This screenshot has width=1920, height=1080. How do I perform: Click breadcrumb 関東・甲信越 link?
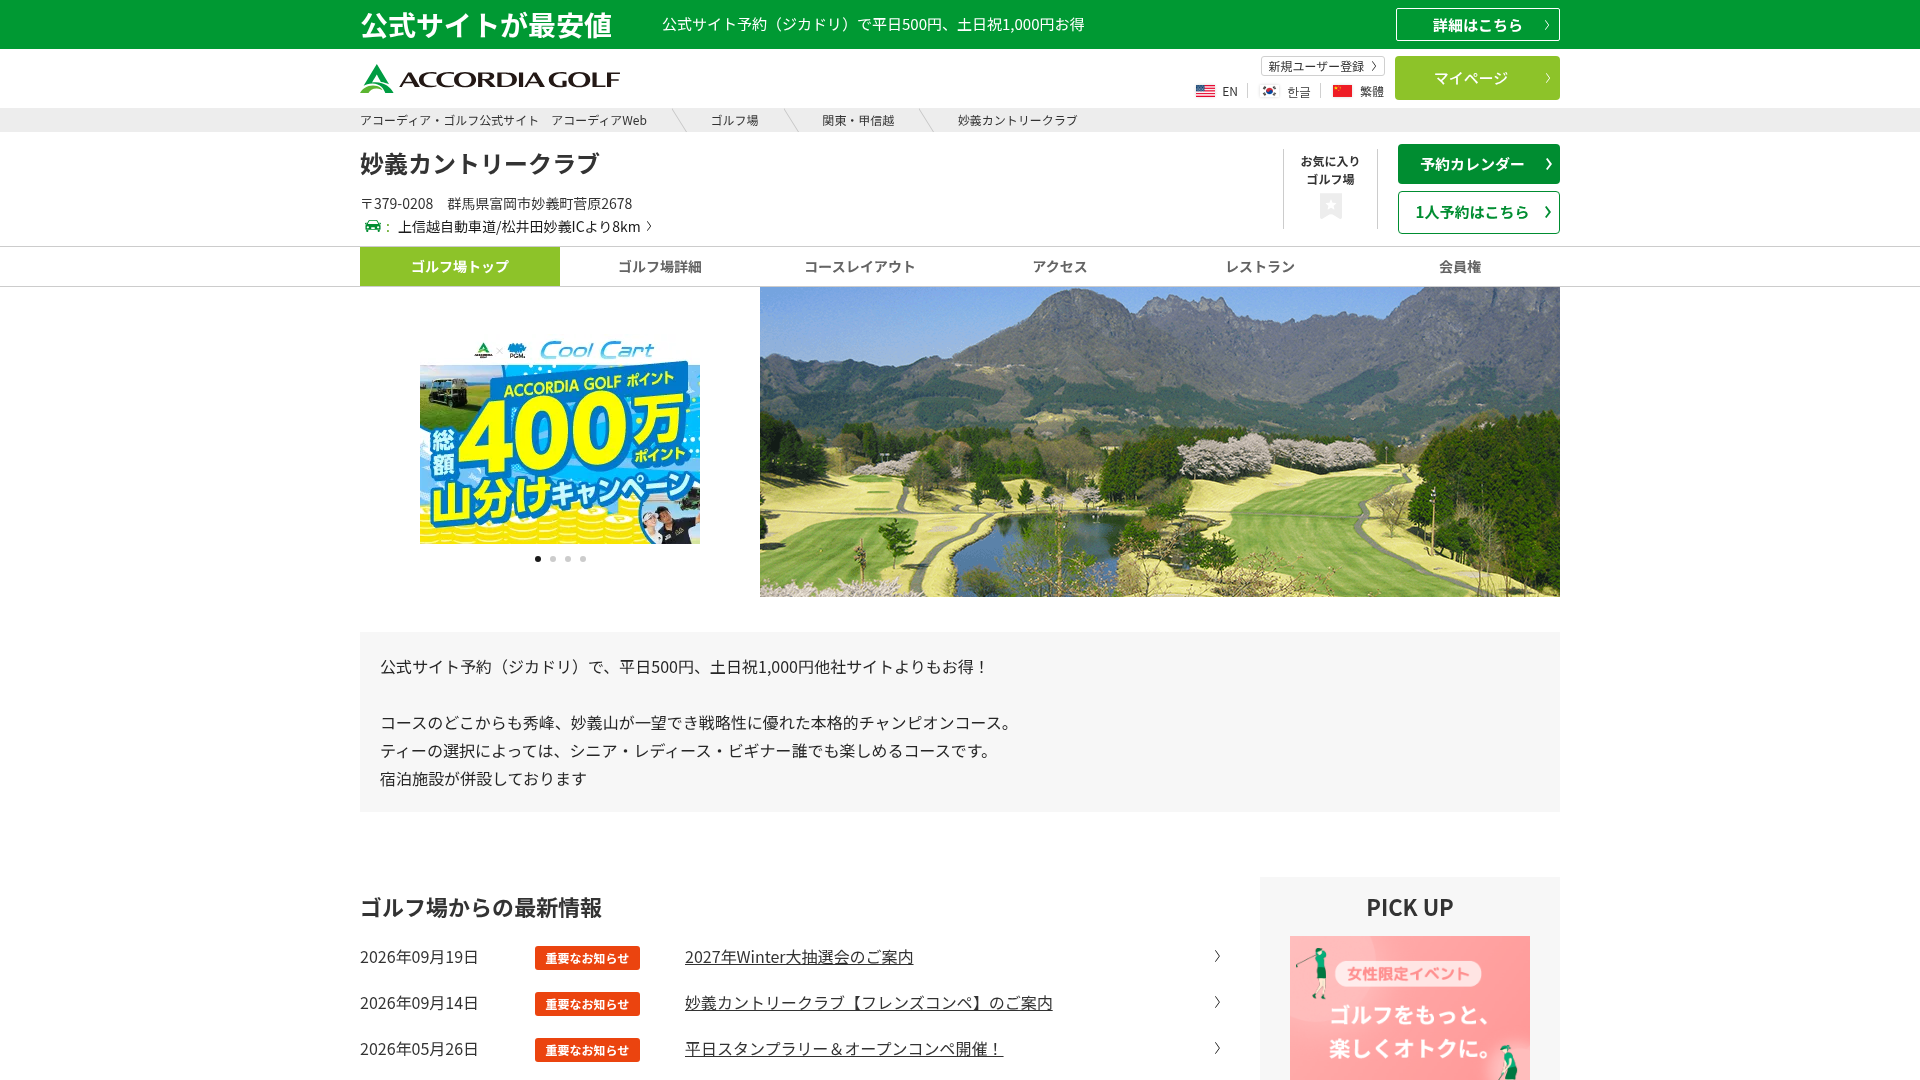(858, 120)
